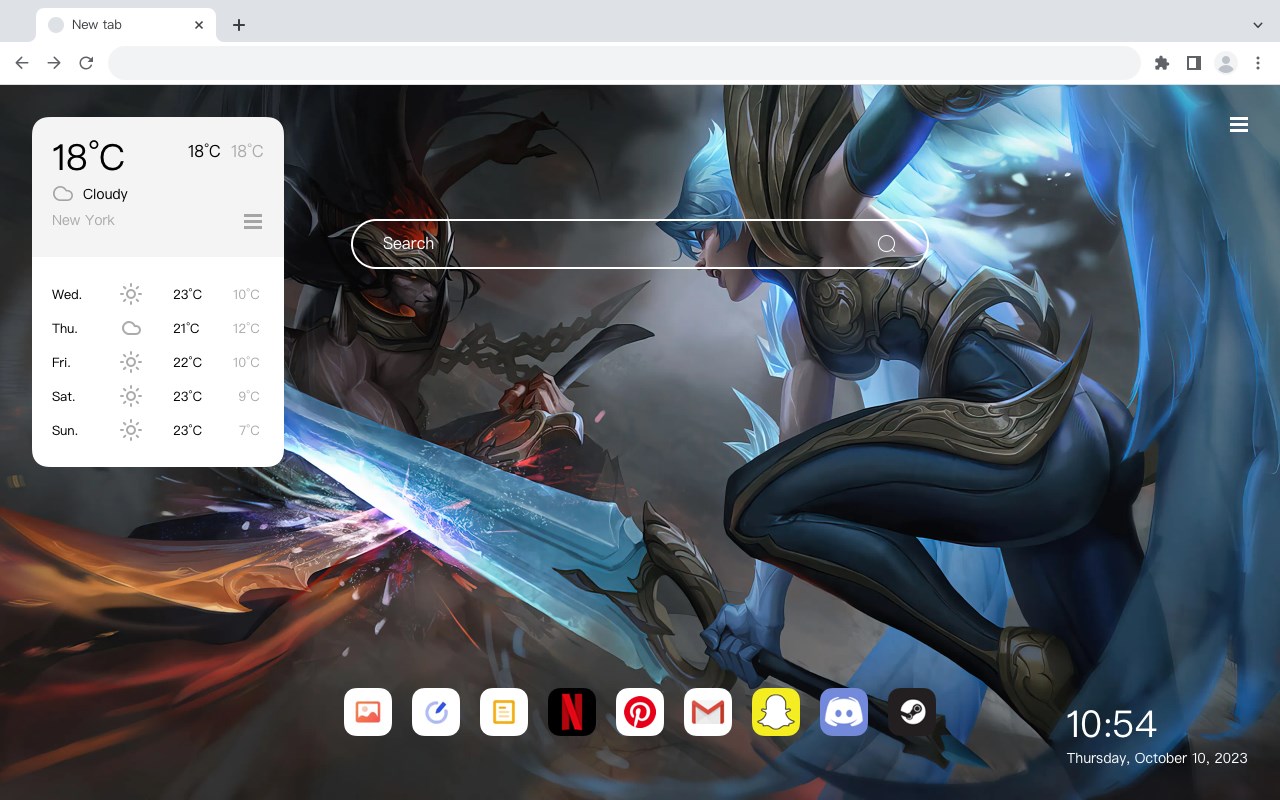This screenshot has width=1280, height=800.
Task: Open the yellow notes shortcut
Action: [x=504, y=712]
